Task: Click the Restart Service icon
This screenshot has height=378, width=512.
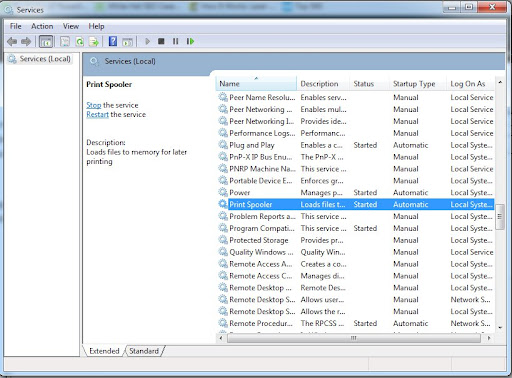Action: coord(190,41)
